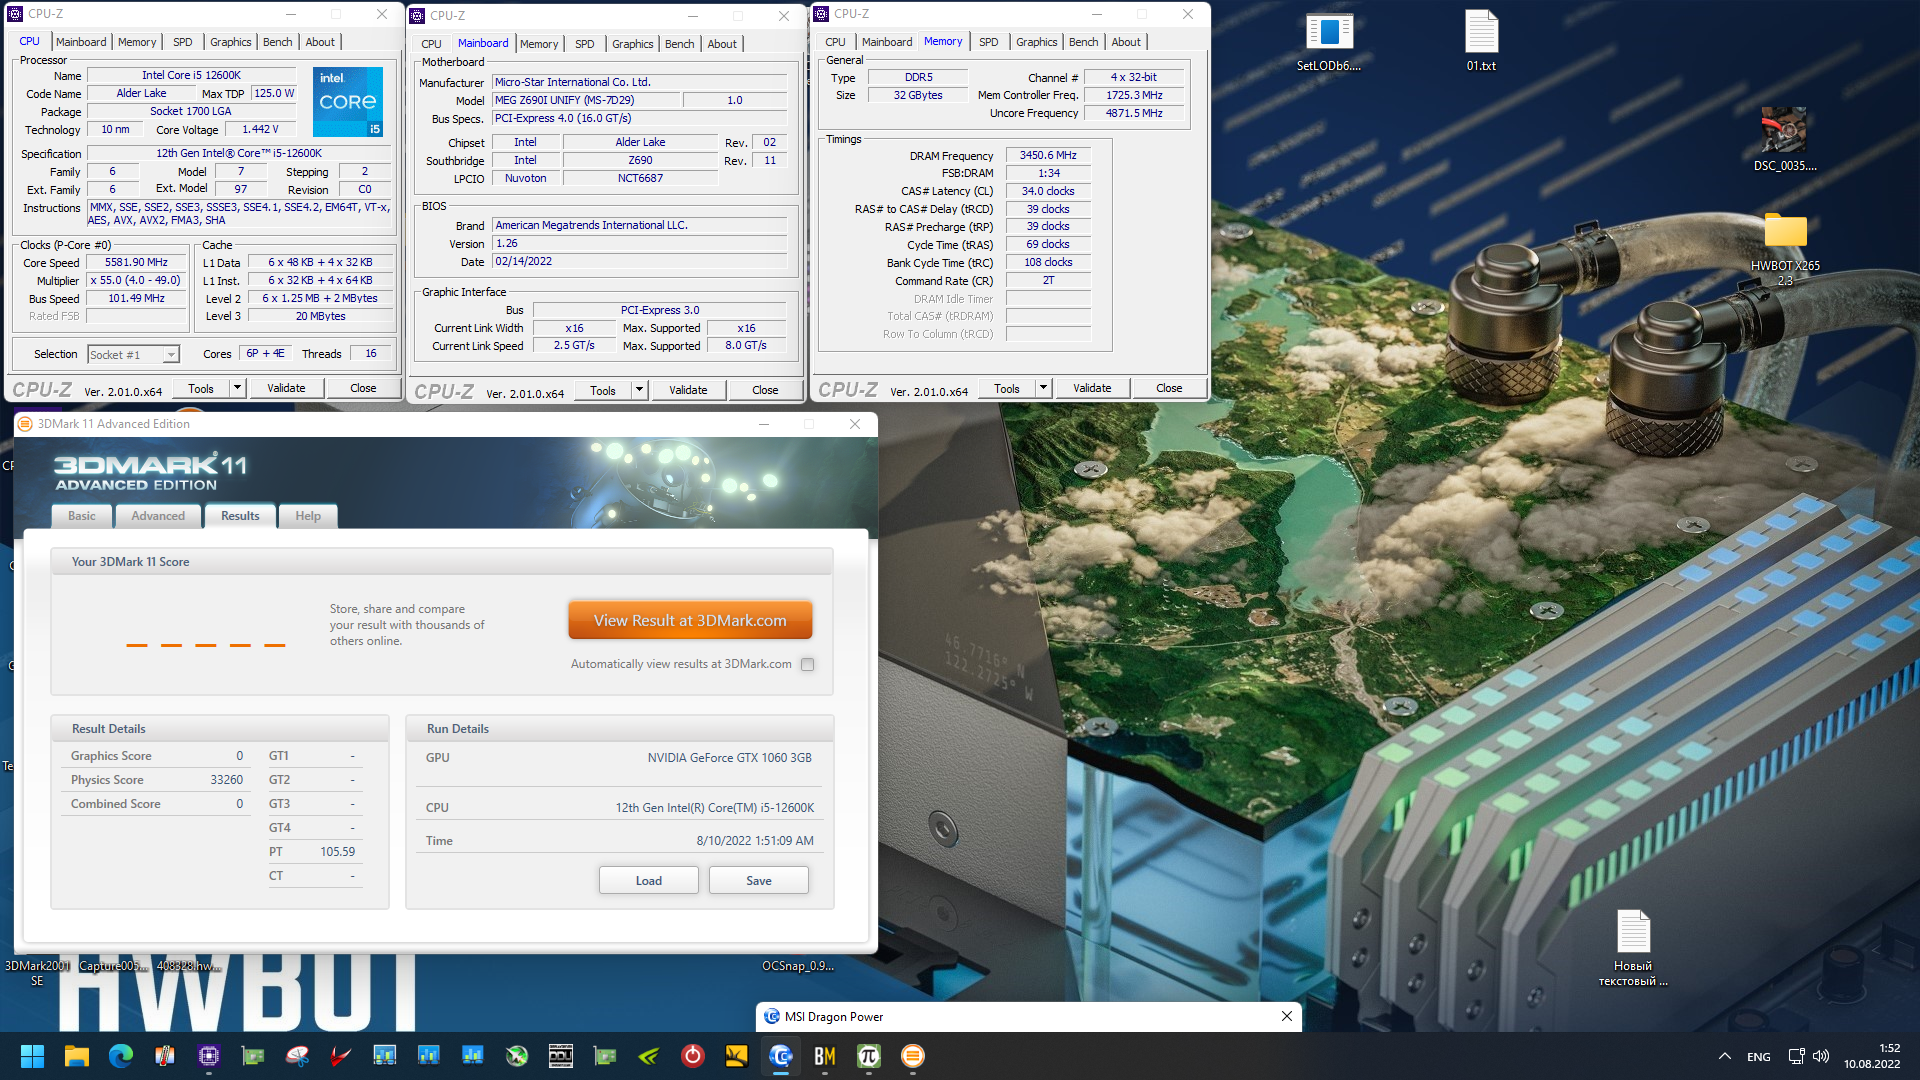The image size is (1920, 1080).
Task: Click the DRAM Frequency value 3450.6 MHz
Action: tap(1048, 155)
